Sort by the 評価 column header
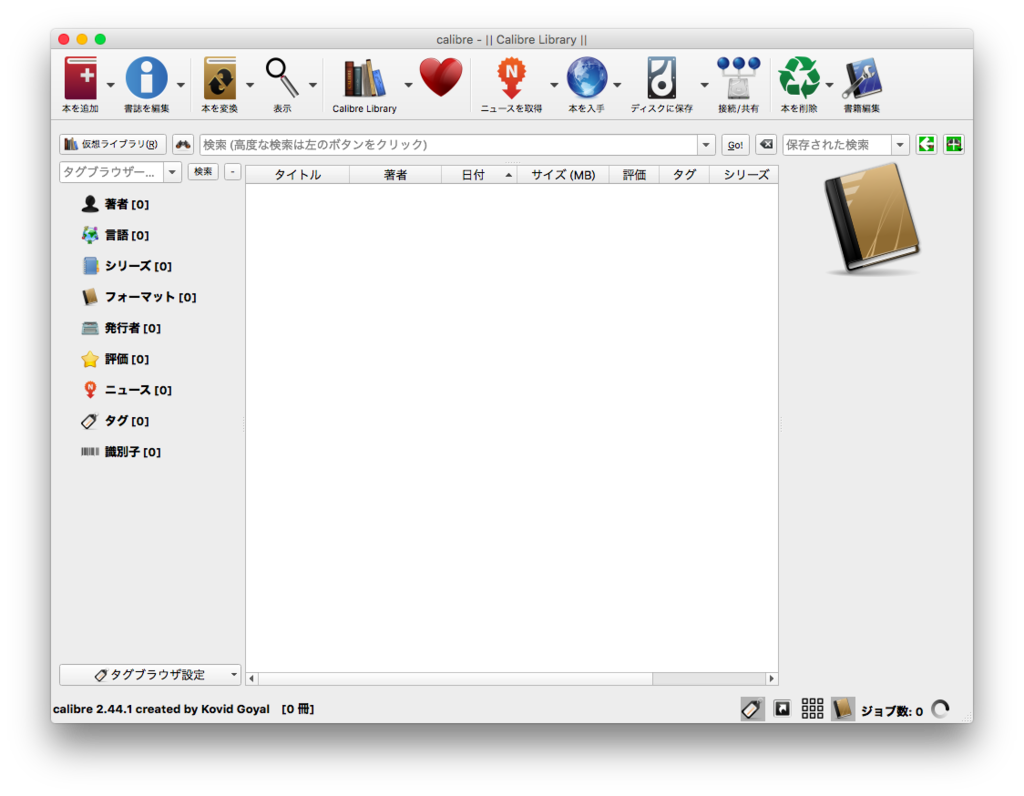 pyautogui.click(x=634, y=174)
